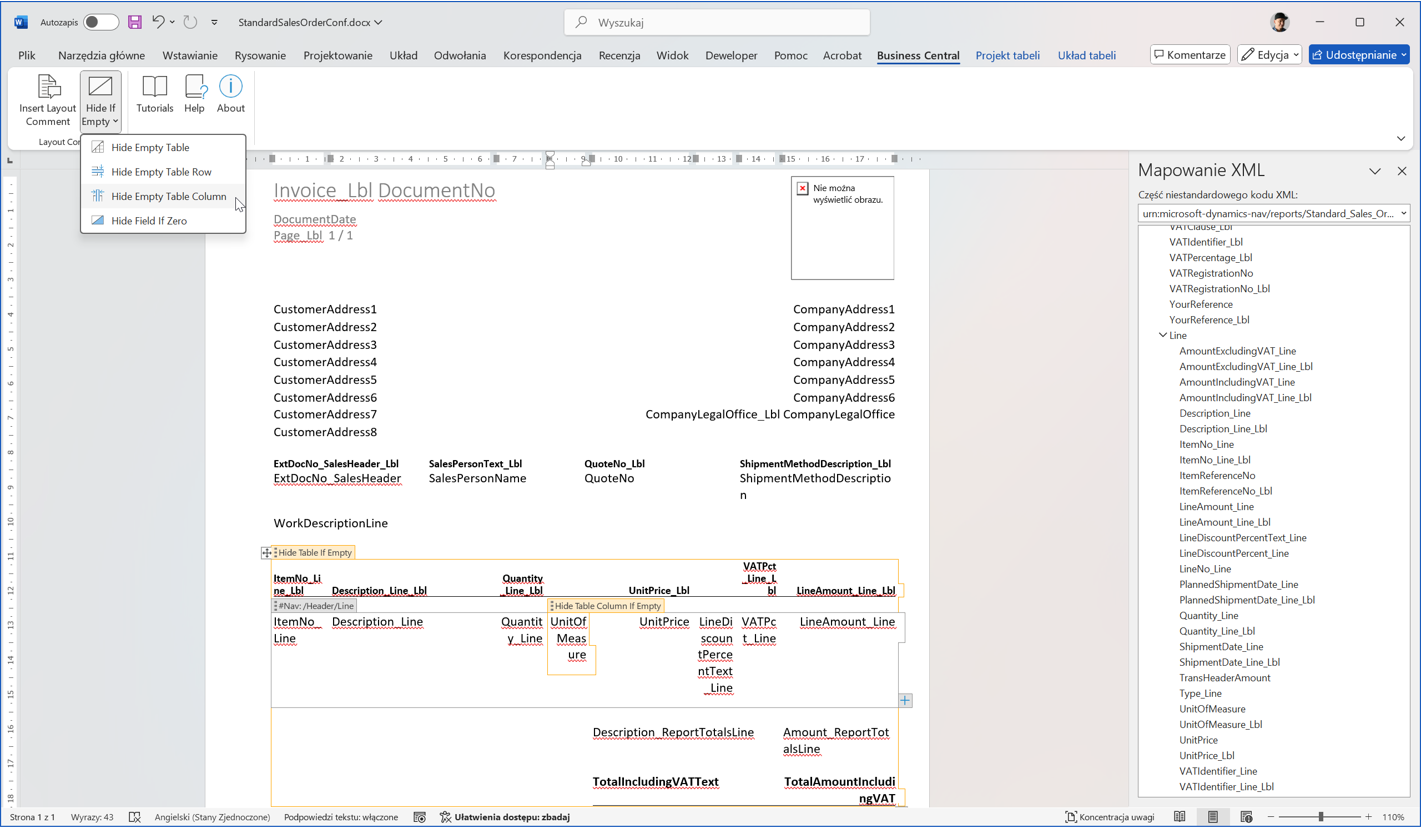Screen dimensions: 1421x827
Task: Close the Mapowanie XML pane
Action: pyautogui.click(x=1402, y=171)
